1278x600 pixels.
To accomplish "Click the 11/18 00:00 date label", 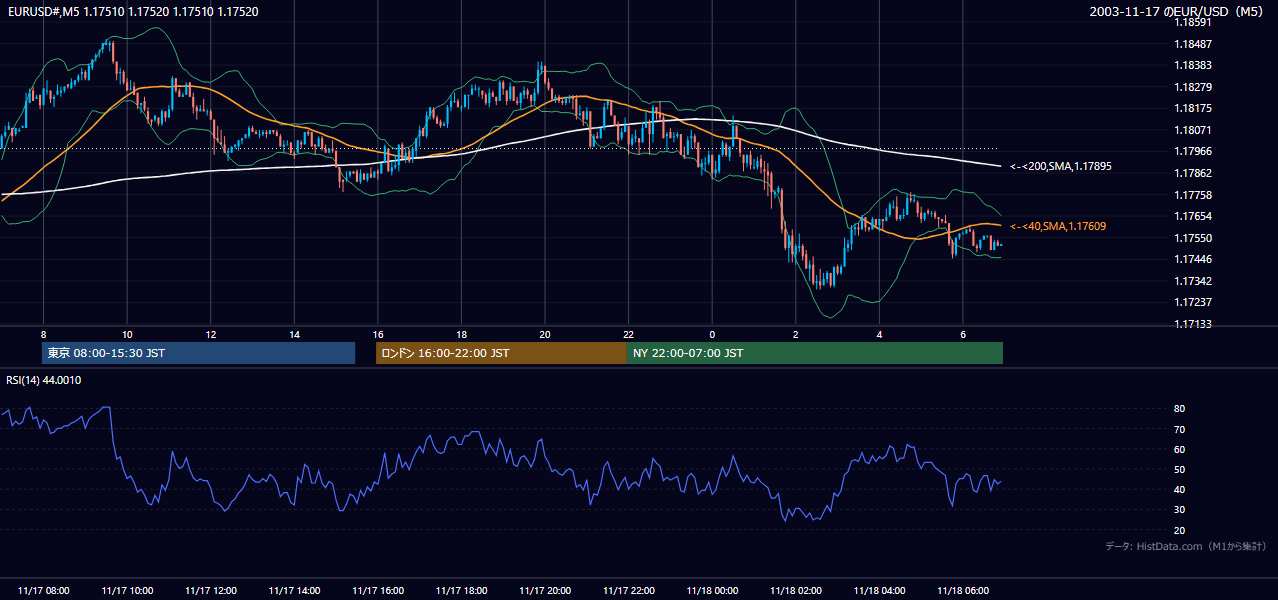I will click(x=712, y=591).
